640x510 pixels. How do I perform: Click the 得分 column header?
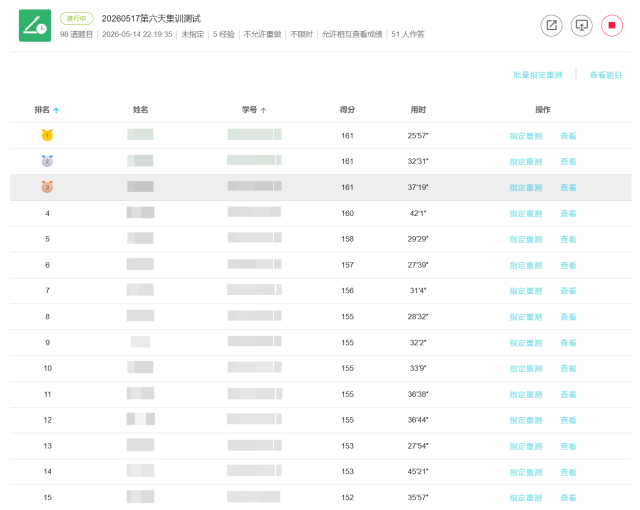pyautogui.click(x=347, y=110)
